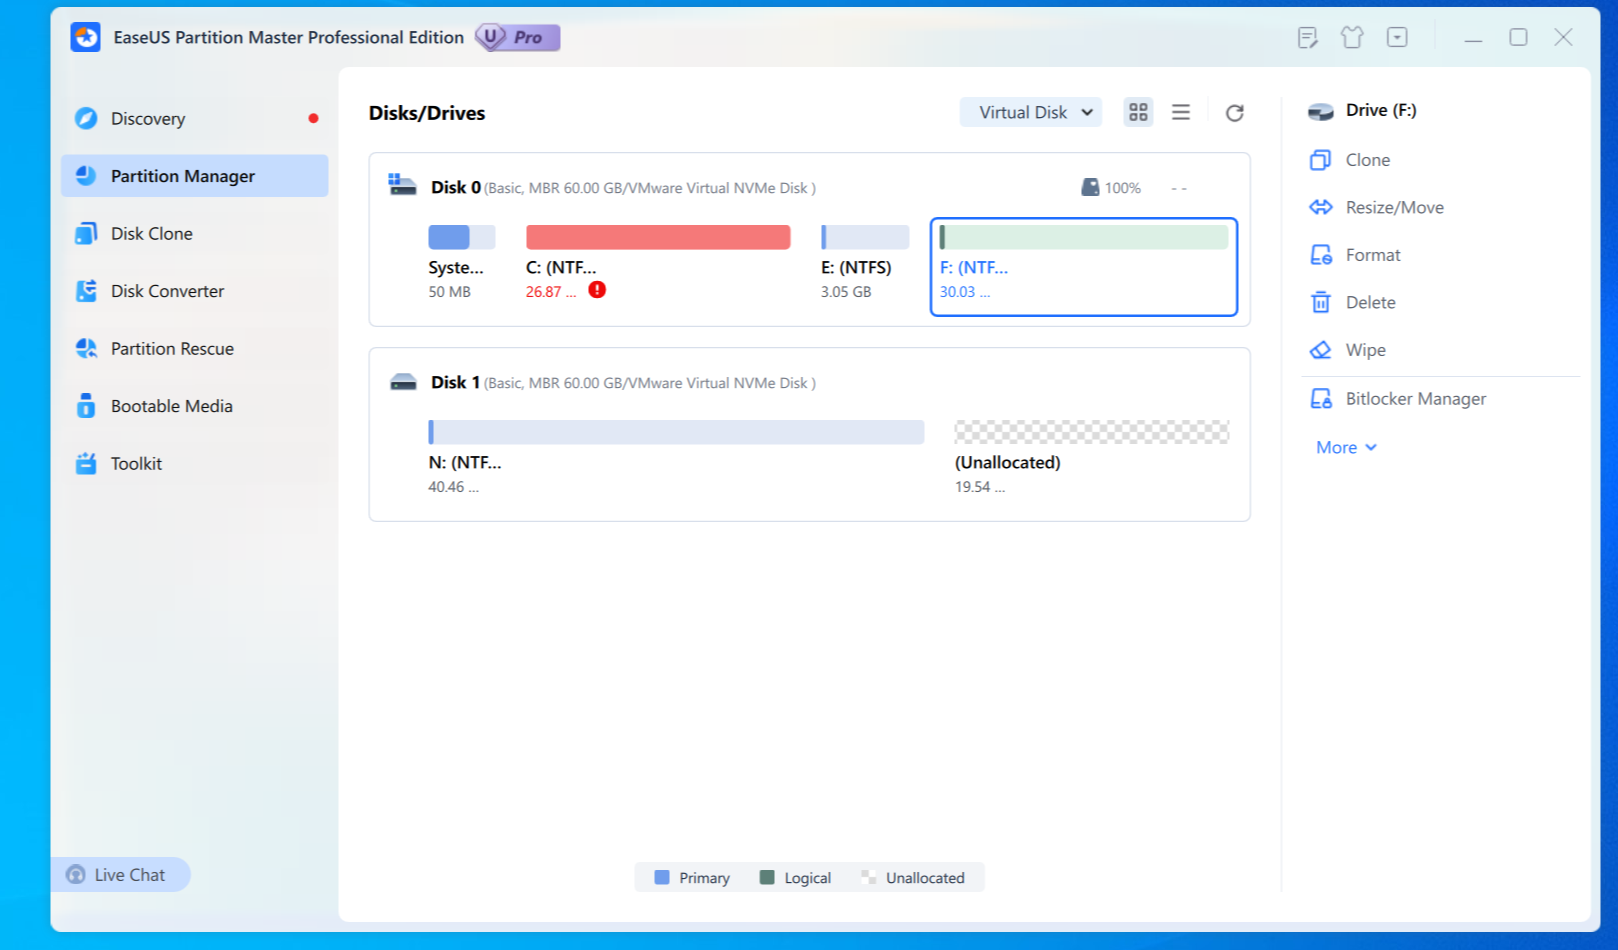The height and width of the screenshot is (950, 1618).
Task: Click Format for drive F:
Action: [x=1373, y=255]
